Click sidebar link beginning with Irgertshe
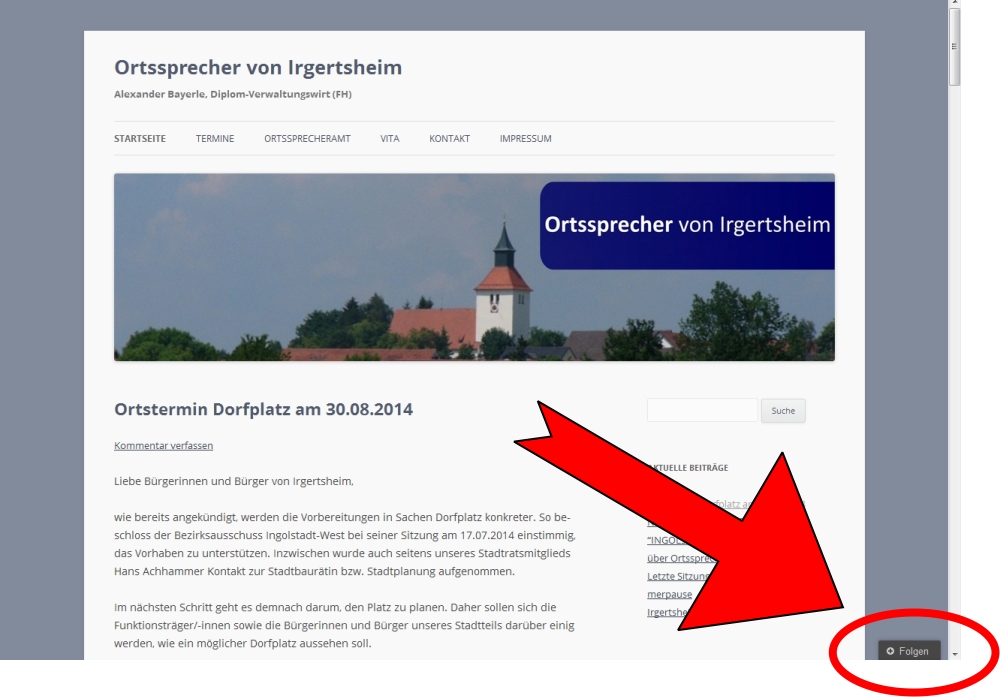The height and width of the screenshot is (697, 1000). coord(668,612)
